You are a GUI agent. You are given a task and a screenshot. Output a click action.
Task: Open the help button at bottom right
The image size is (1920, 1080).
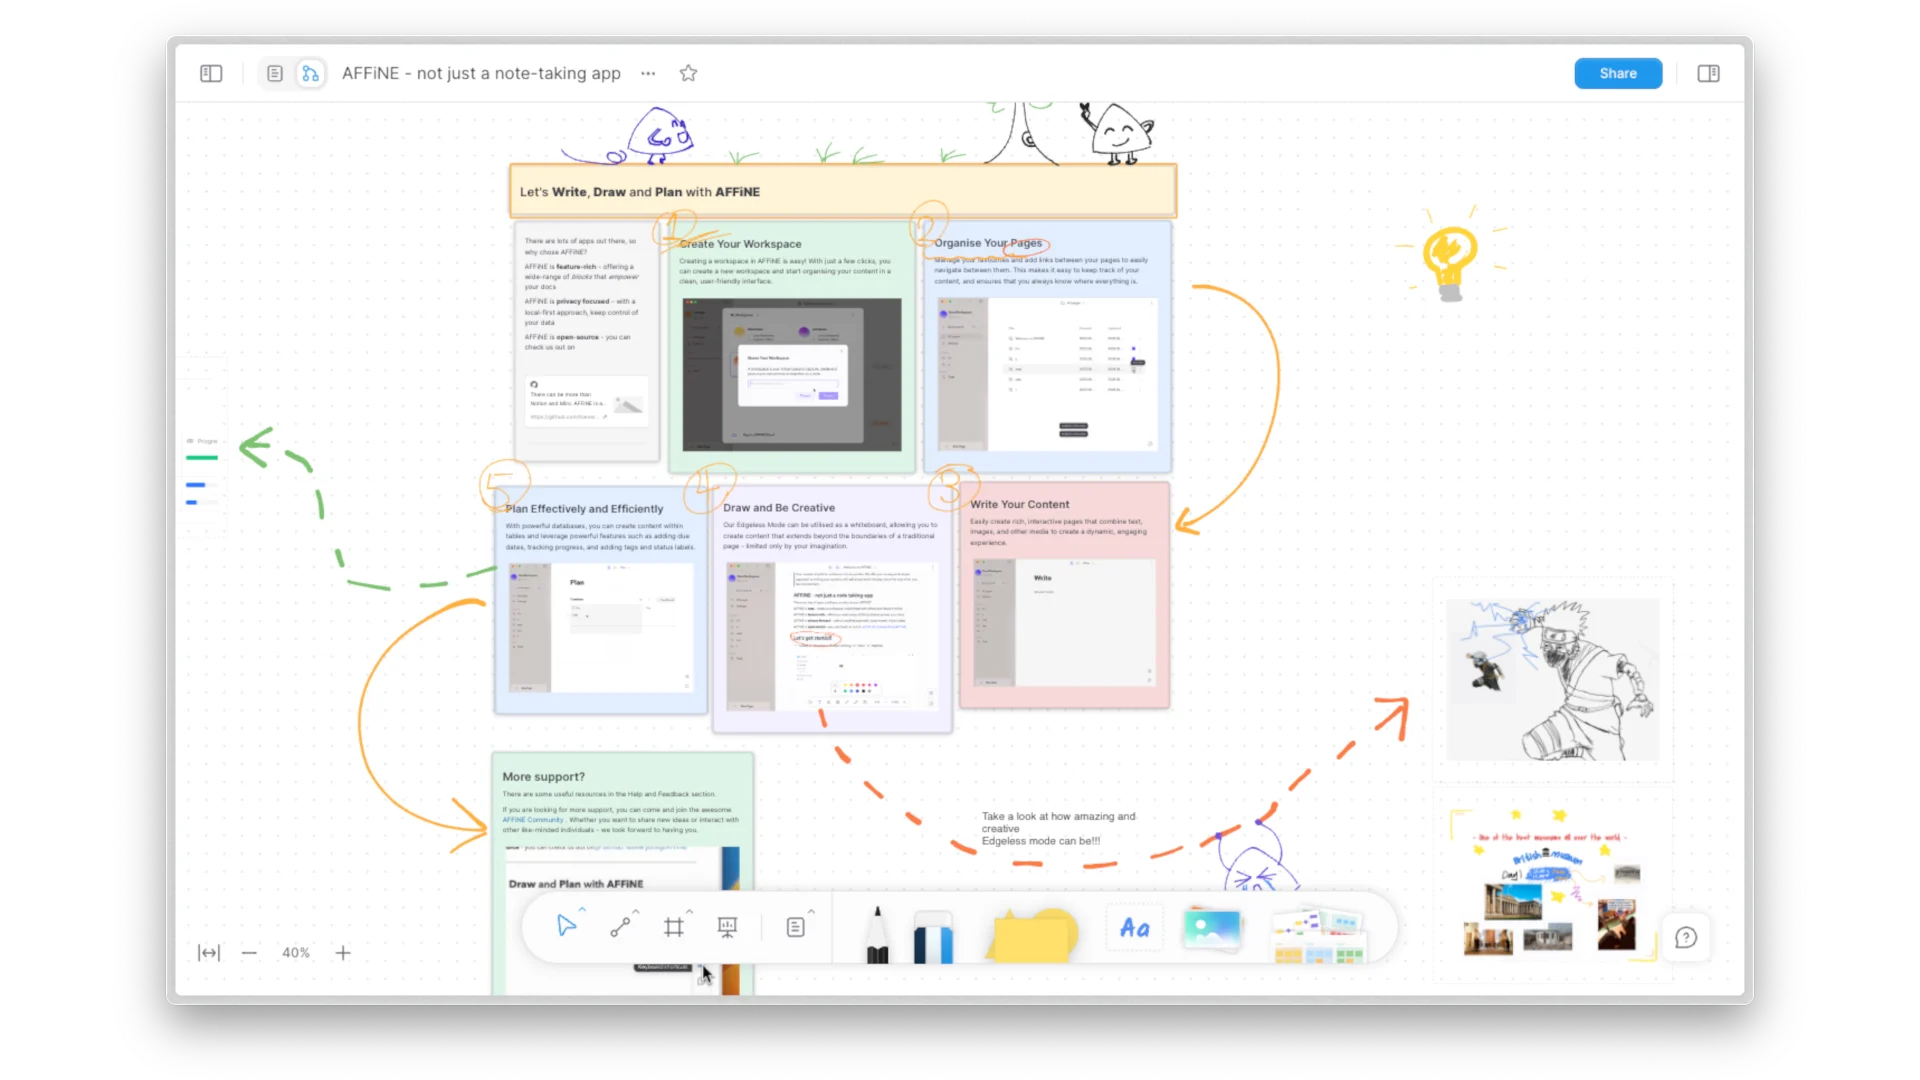click(1687, 937)
